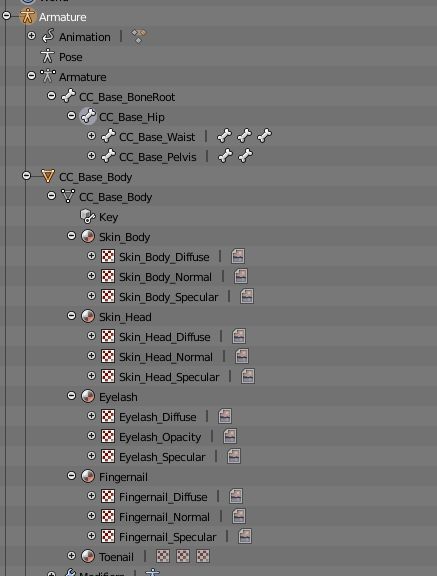The height and width of the screenshot is (576, 437).
Task: Collapse the Fingernail material
Action: pos(72,476)
